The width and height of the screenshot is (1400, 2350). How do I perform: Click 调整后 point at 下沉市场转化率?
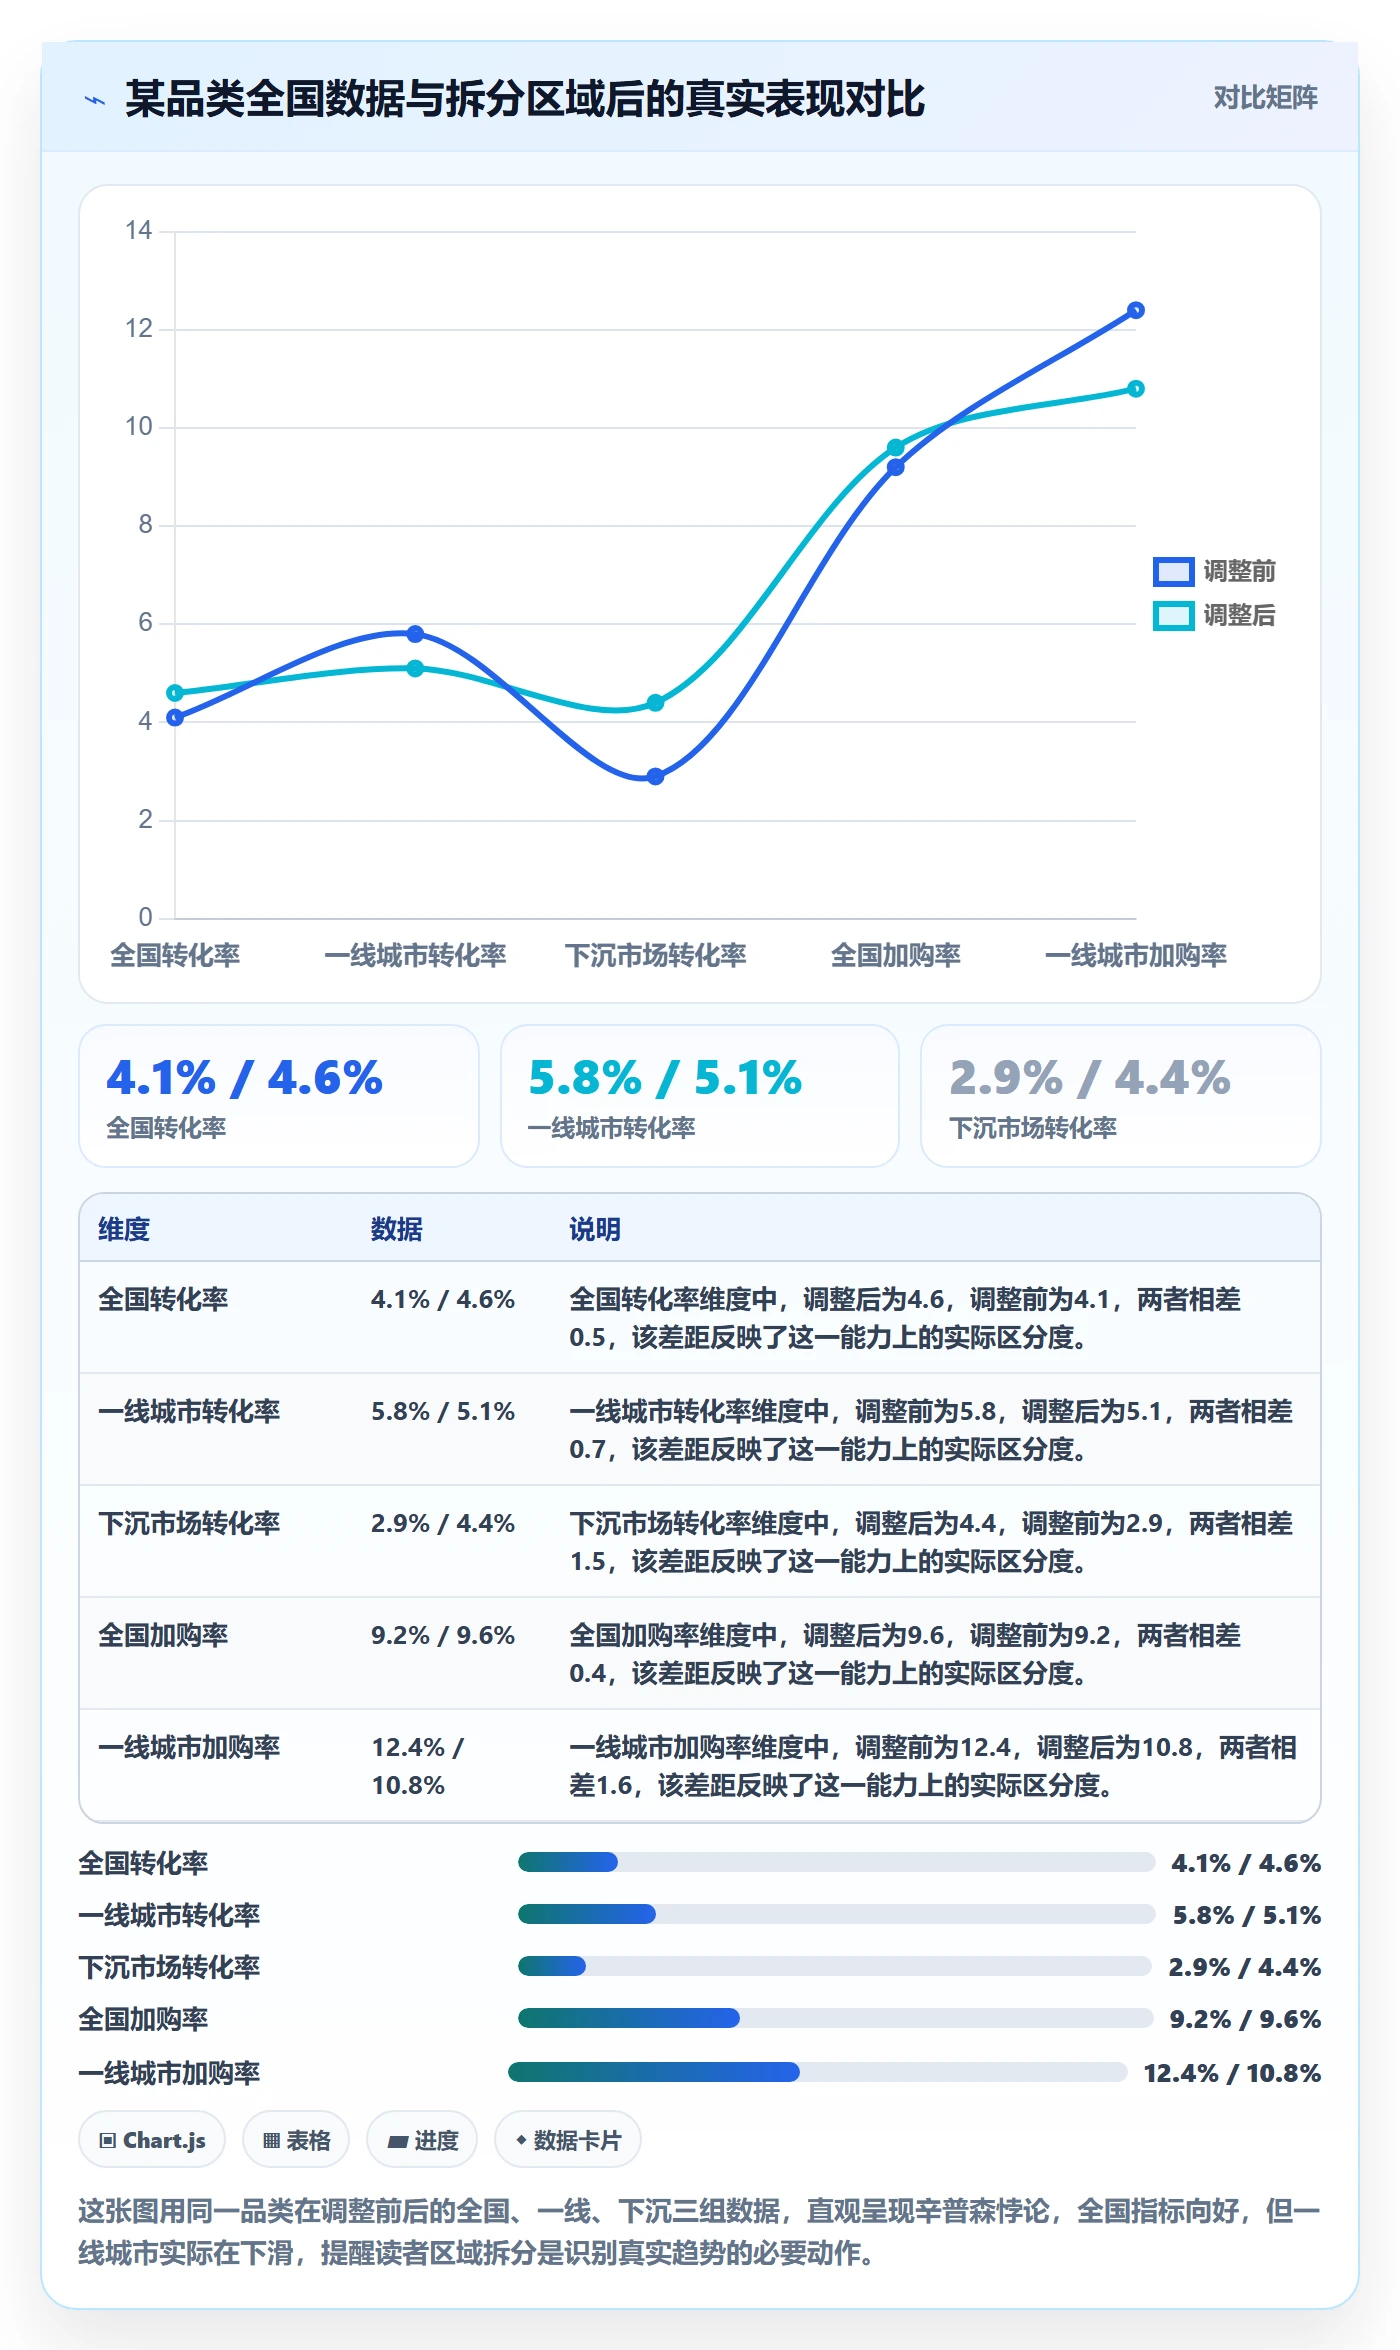click(655, 703)
